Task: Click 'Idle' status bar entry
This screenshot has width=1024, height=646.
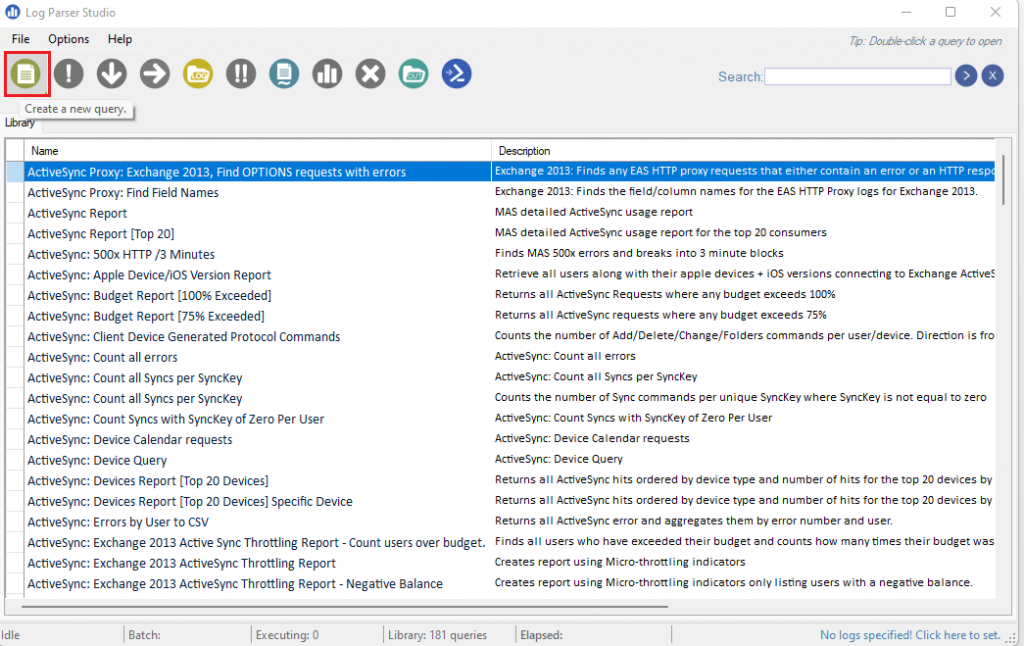Action: (x=10, y=635)
